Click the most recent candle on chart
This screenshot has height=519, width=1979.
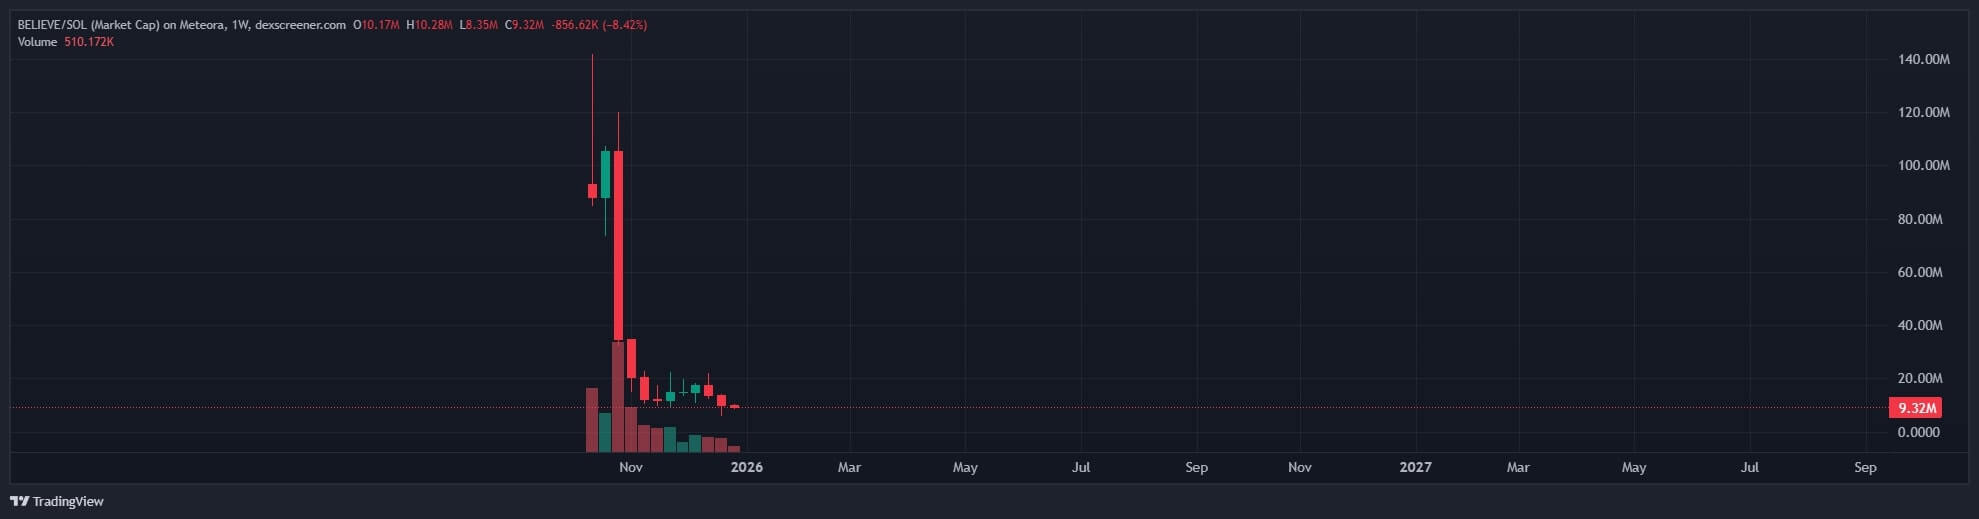coord(734,406)
